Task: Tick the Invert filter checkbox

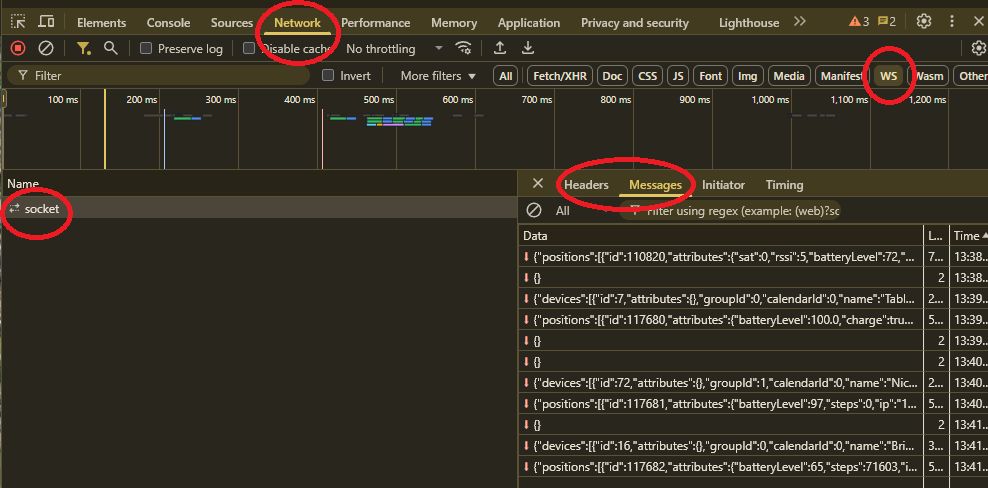Action: click(328, 75)
